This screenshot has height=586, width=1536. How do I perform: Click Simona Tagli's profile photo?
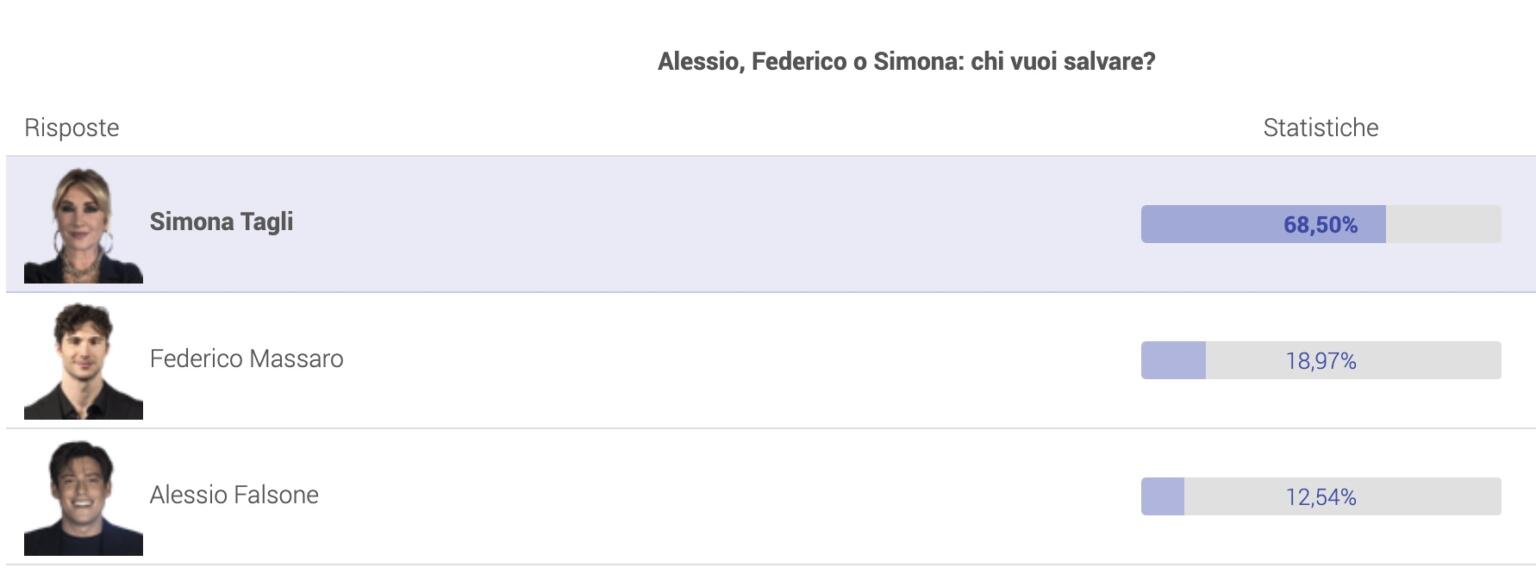pos(84,224)
